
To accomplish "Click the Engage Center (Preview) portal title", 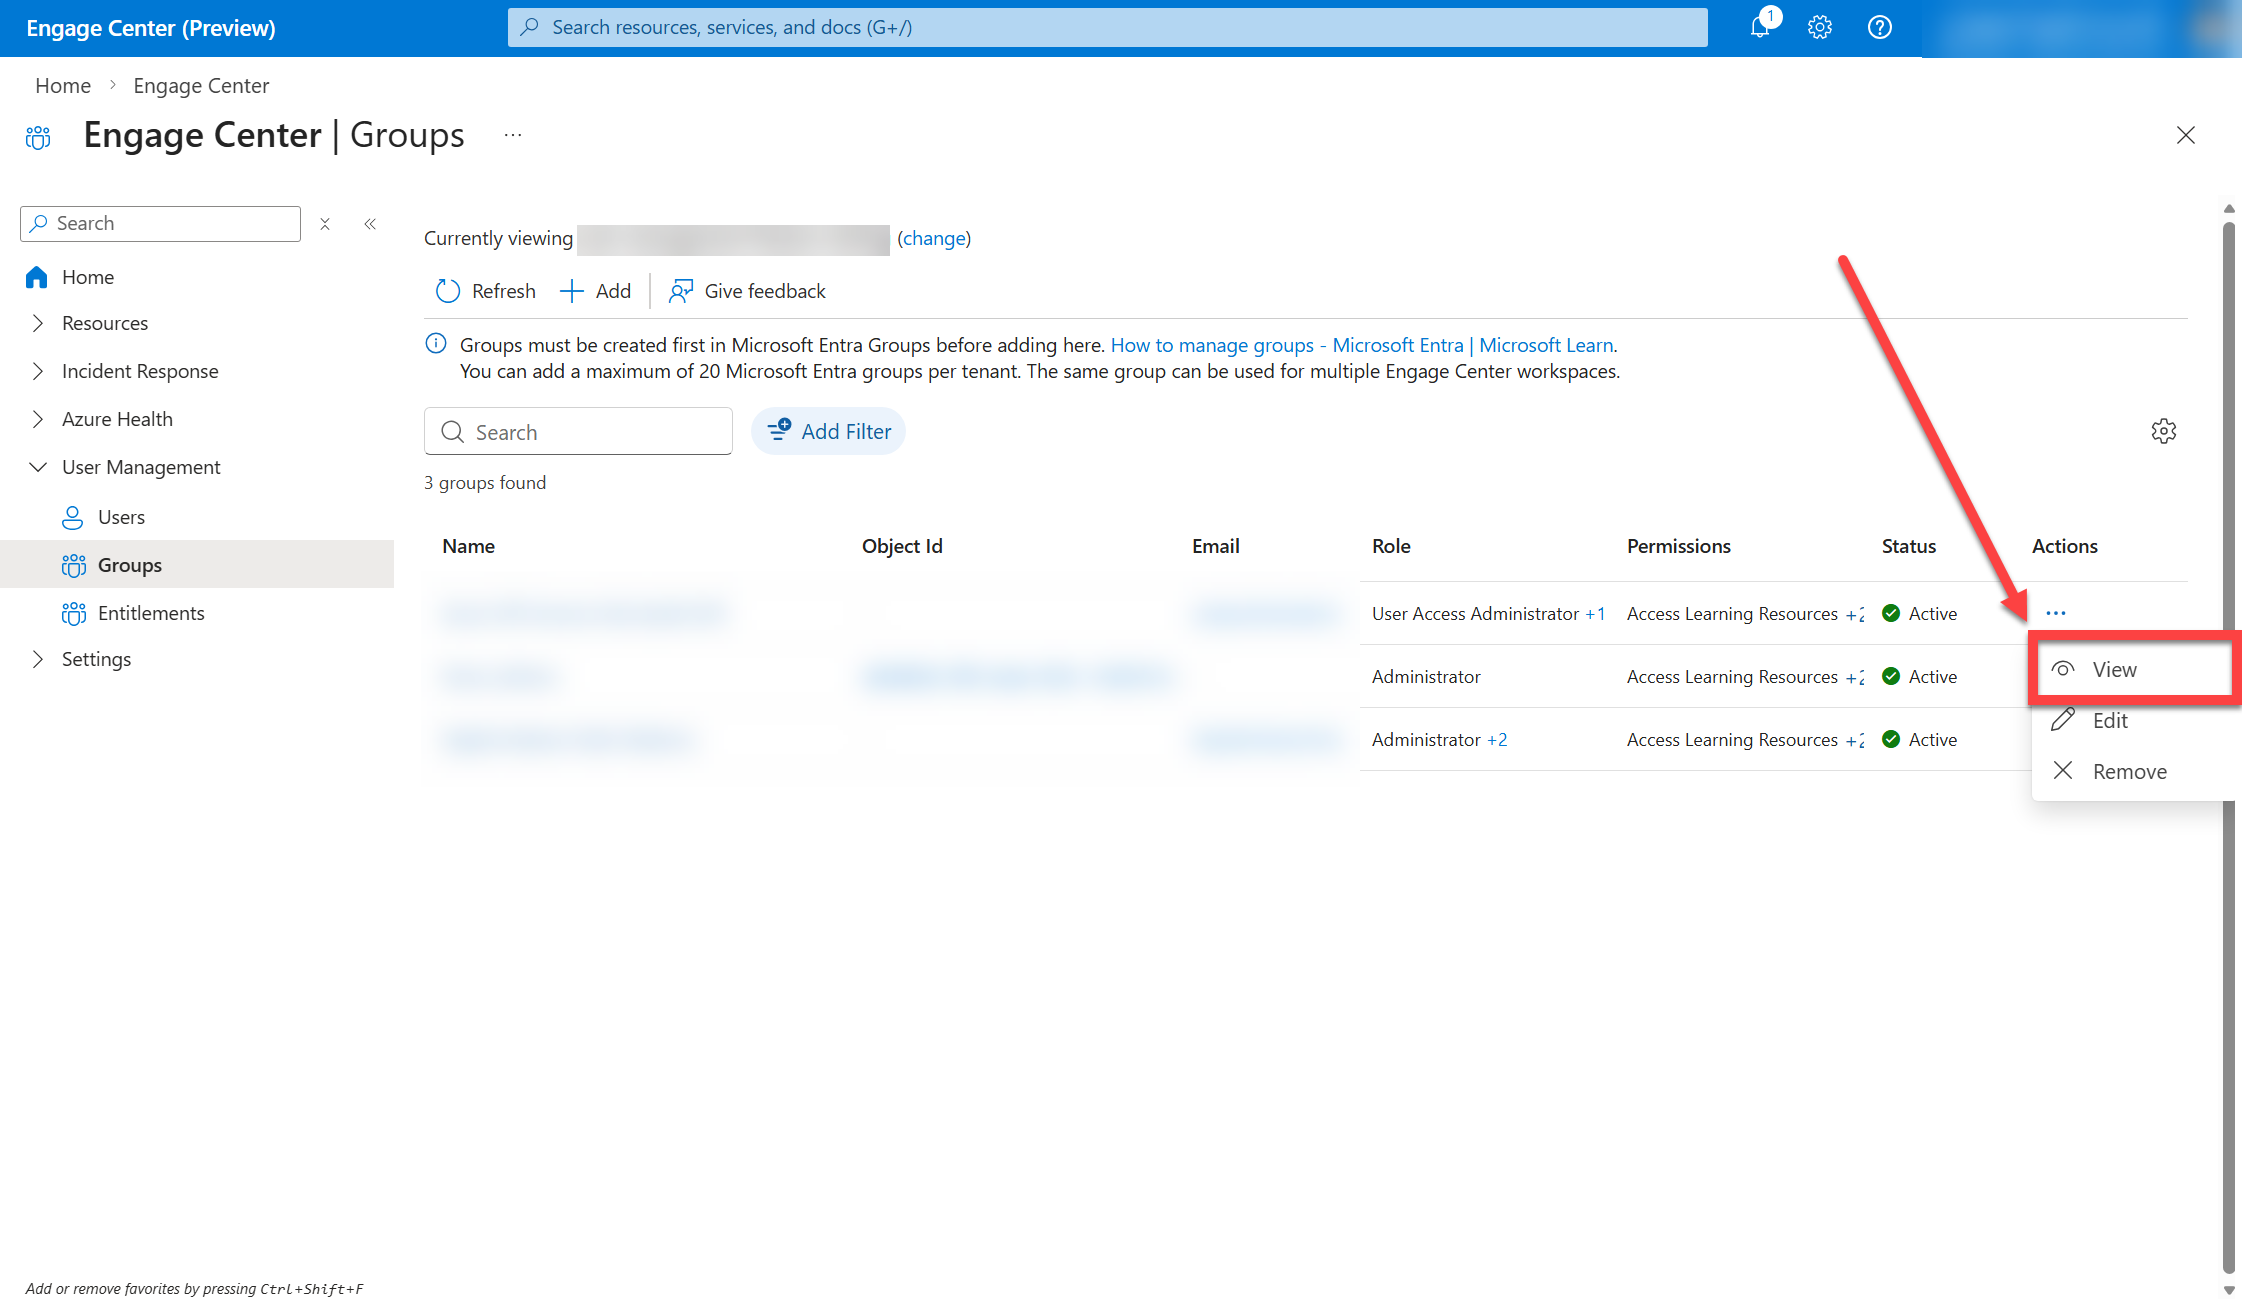I will pos(151,28).
